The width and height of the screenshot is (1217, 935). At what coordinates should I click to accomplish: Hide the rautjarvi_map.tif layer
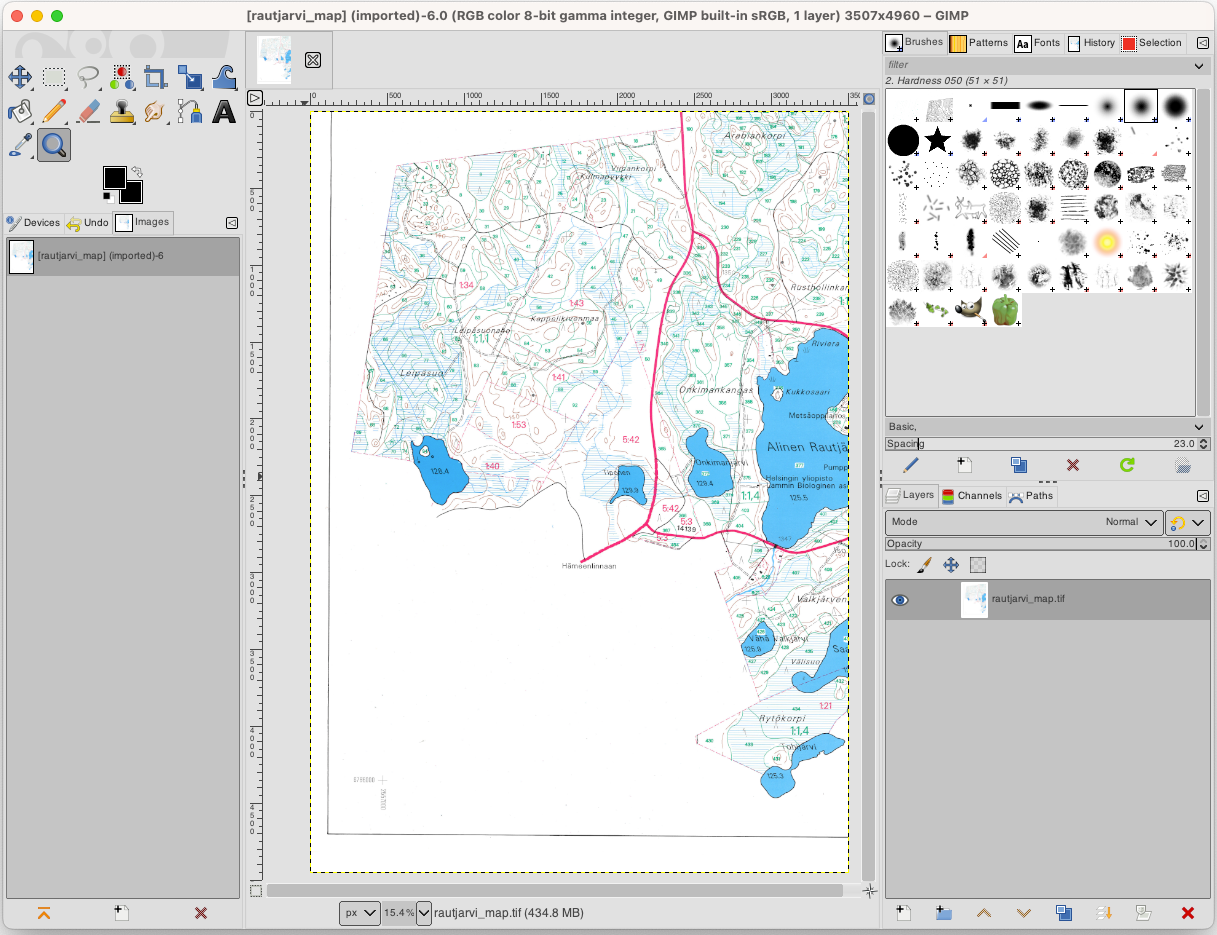pos(899,599)
